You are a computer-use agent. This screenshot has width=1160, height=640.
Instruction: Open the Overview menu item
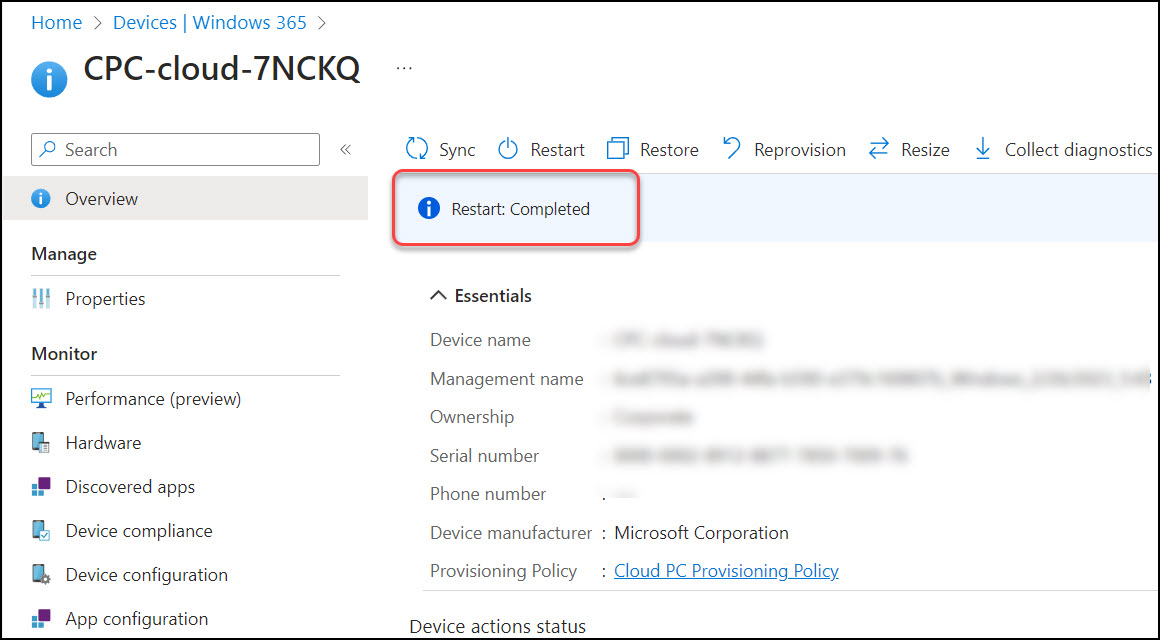tap(185, 198)
